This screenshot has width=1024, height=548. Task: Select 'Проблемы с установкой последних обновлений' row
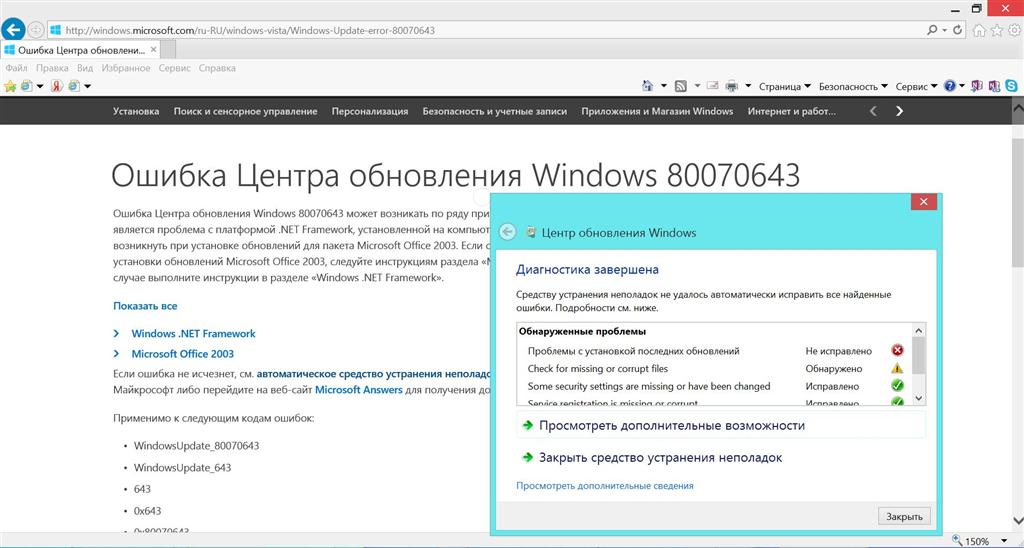[x=715, y=351]
